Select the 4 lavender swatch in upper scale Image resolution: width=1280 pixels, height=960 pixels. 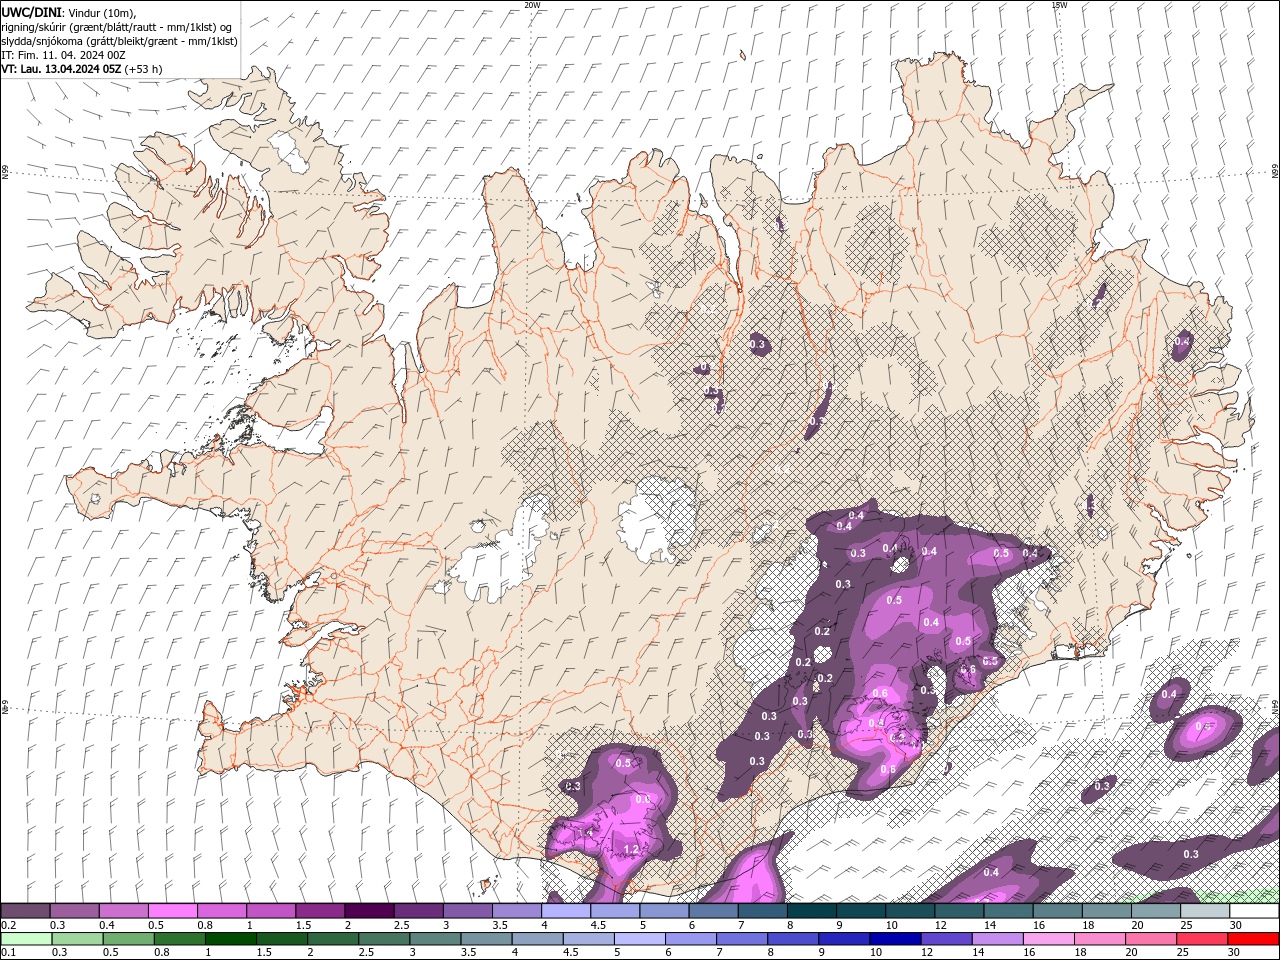pyautogui.click(x=564, y=911)
